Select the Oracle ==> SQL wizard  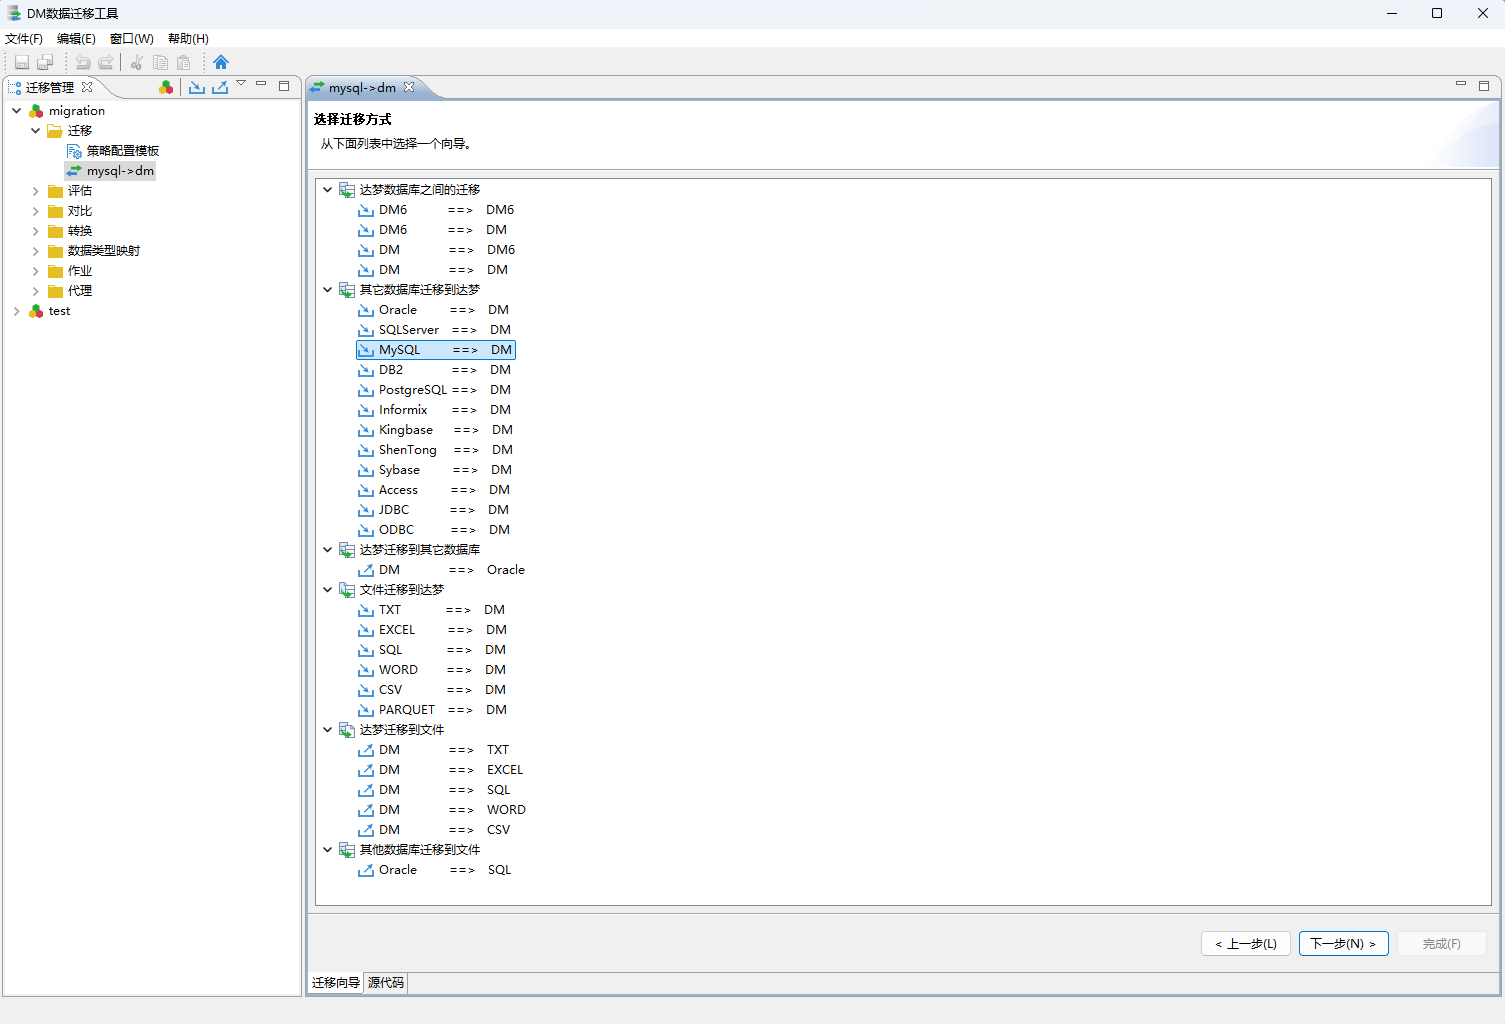(x=435, y=870)
